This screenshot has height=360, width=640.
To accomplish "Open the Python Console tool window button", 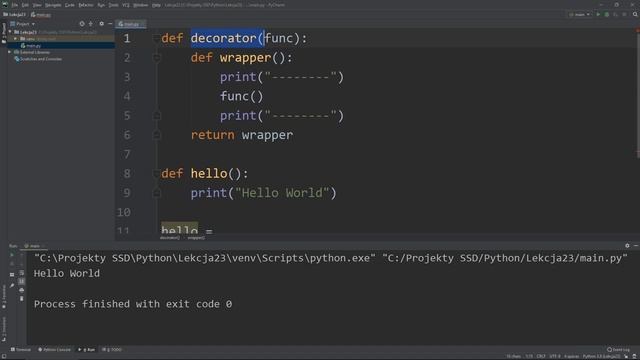I will click(54, 350).
